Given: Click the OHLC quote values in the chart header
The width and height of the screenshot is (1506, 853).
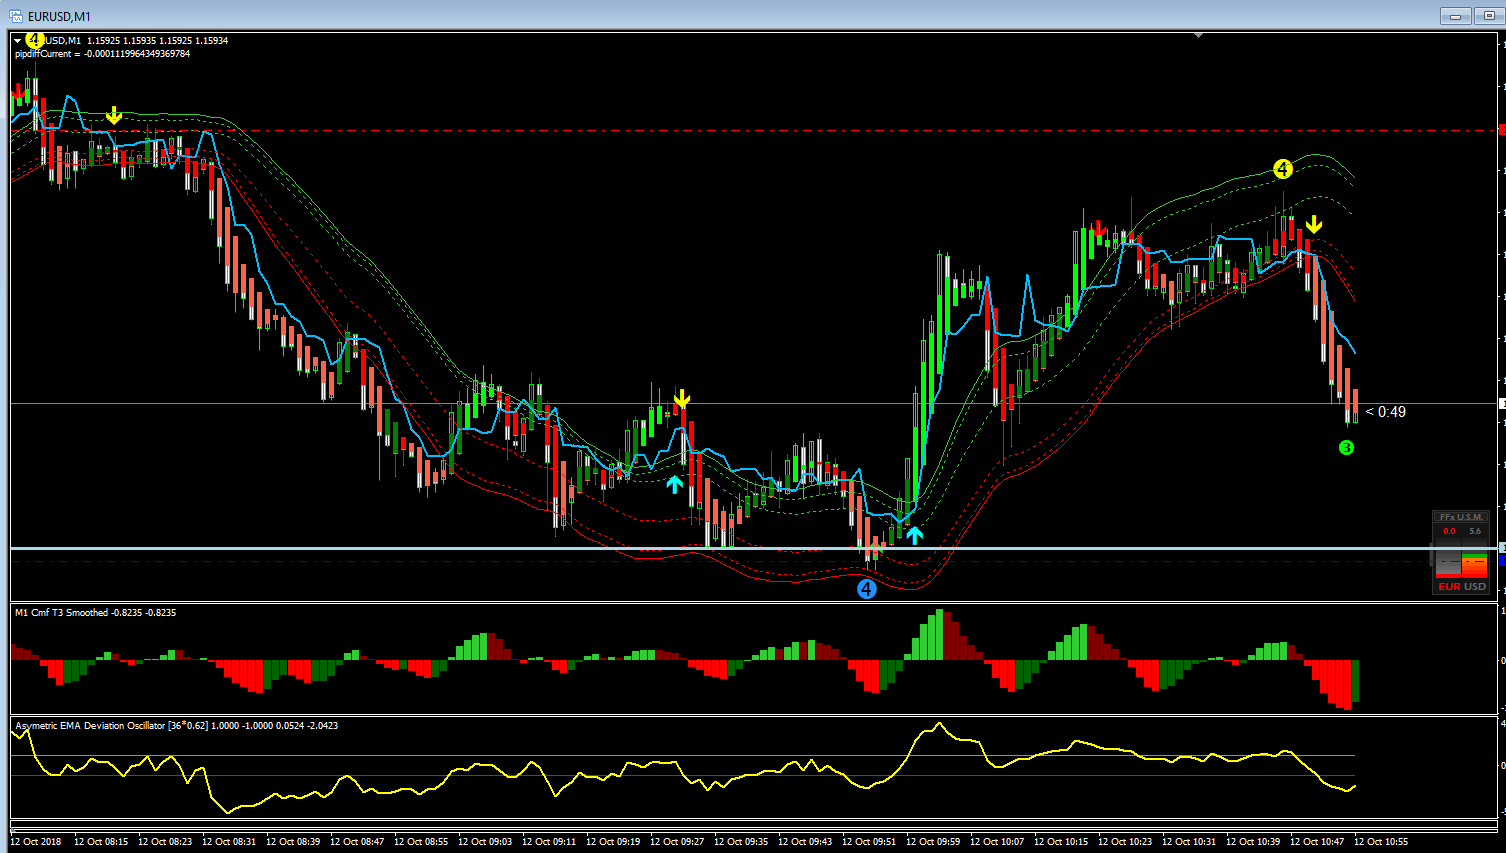Looking at the screenshot, I should 157,41.
